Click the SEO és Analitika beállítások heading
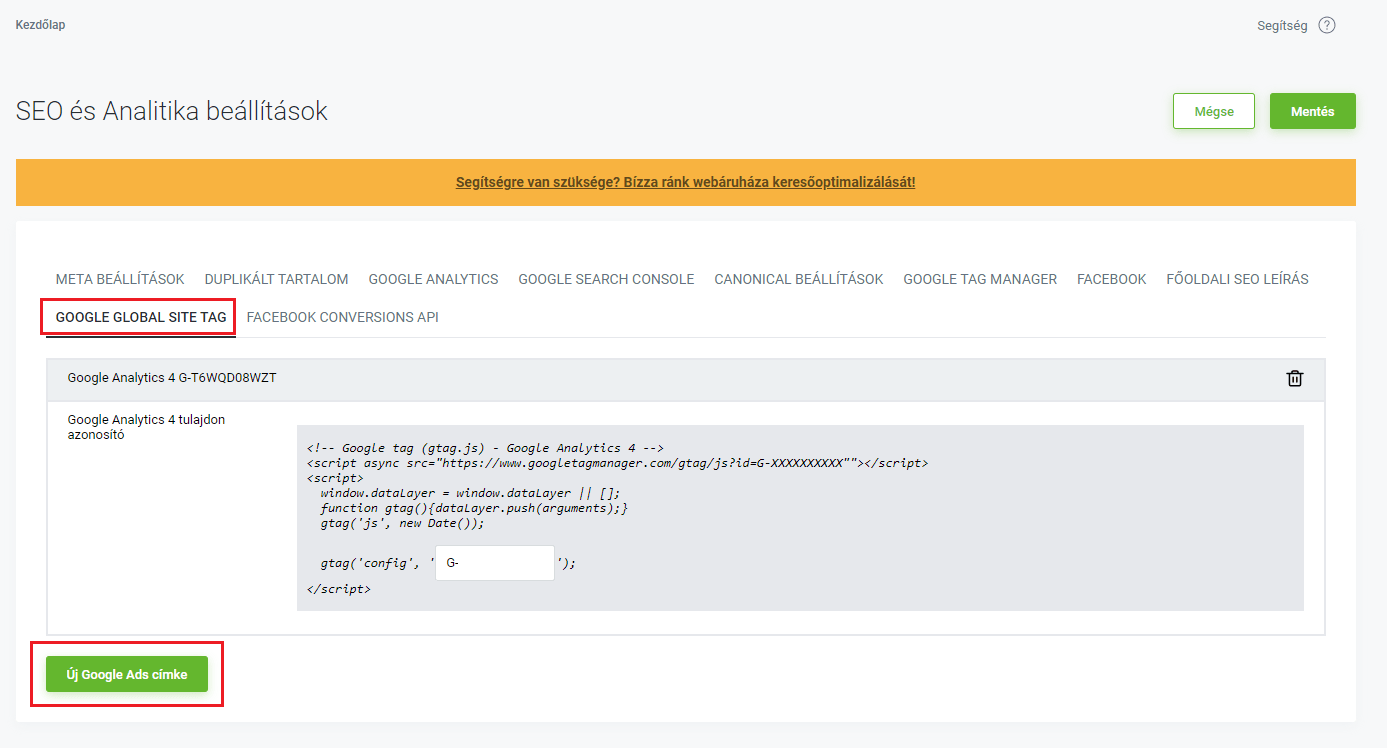This screenshot has height=748, width=1387. tap(172, 111)
